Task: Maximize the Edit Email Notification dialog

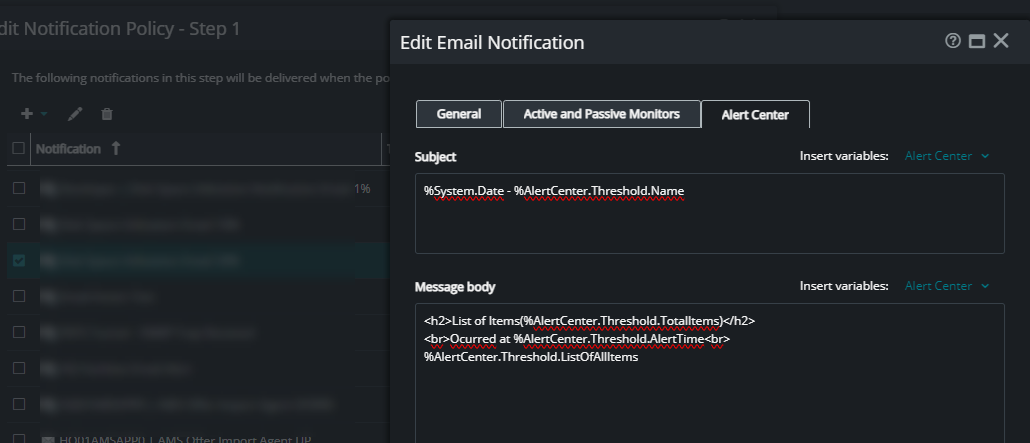Action: click(977, 41)
